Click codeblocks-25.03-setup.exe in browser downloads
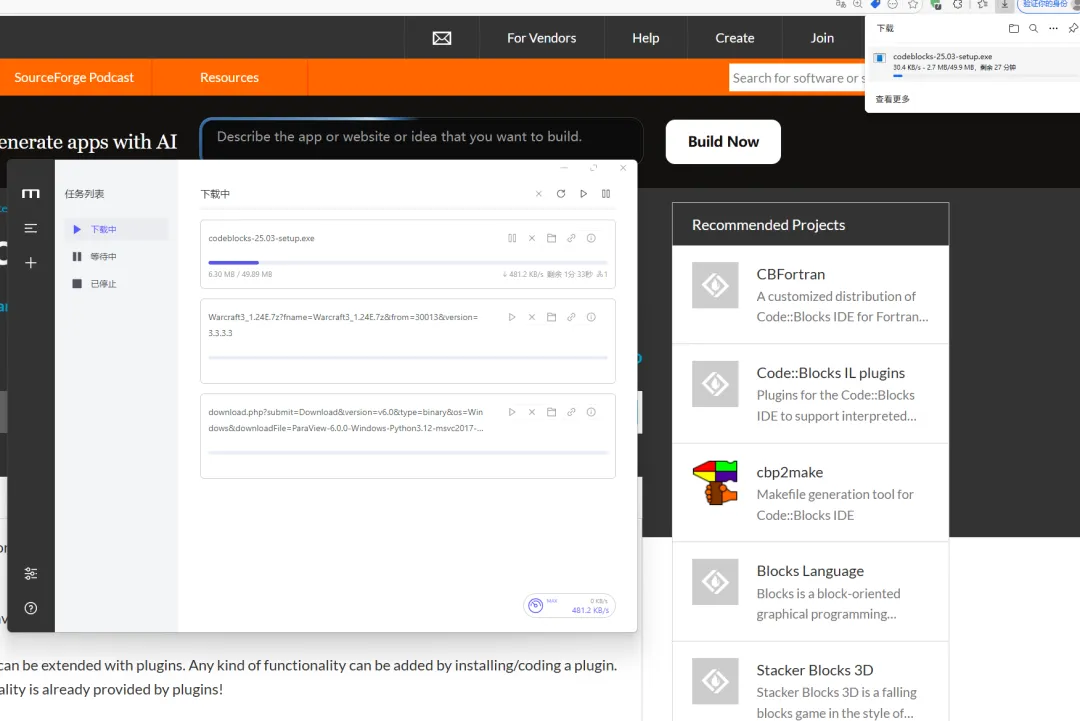 973,62
